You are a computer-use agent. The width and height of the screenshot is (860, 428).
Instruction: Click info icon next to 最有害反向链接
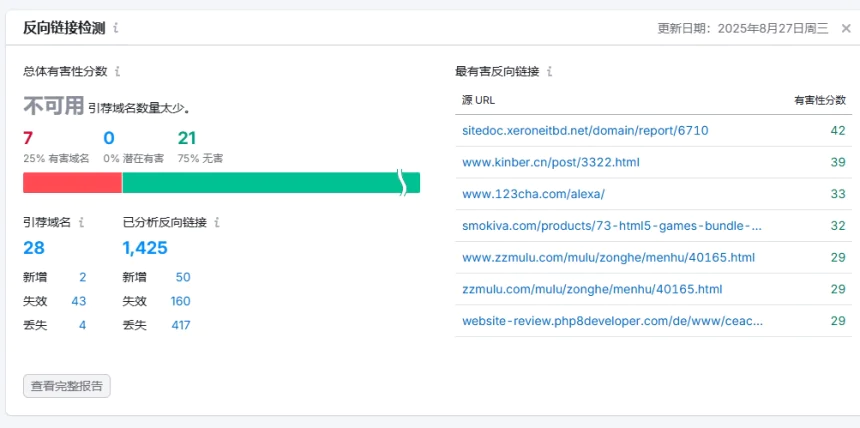pos(550,72)
